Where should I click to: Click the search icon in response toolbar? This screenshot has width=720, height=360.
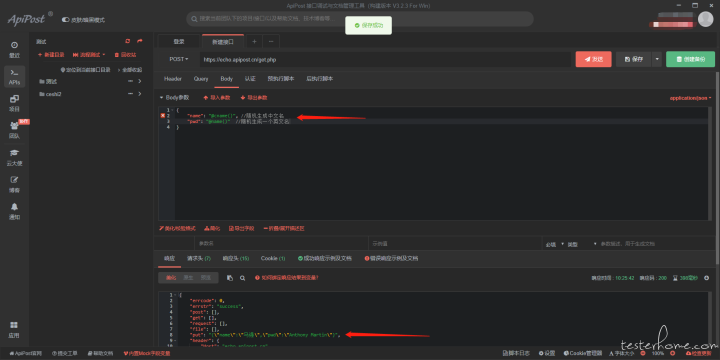click(242, 278)
